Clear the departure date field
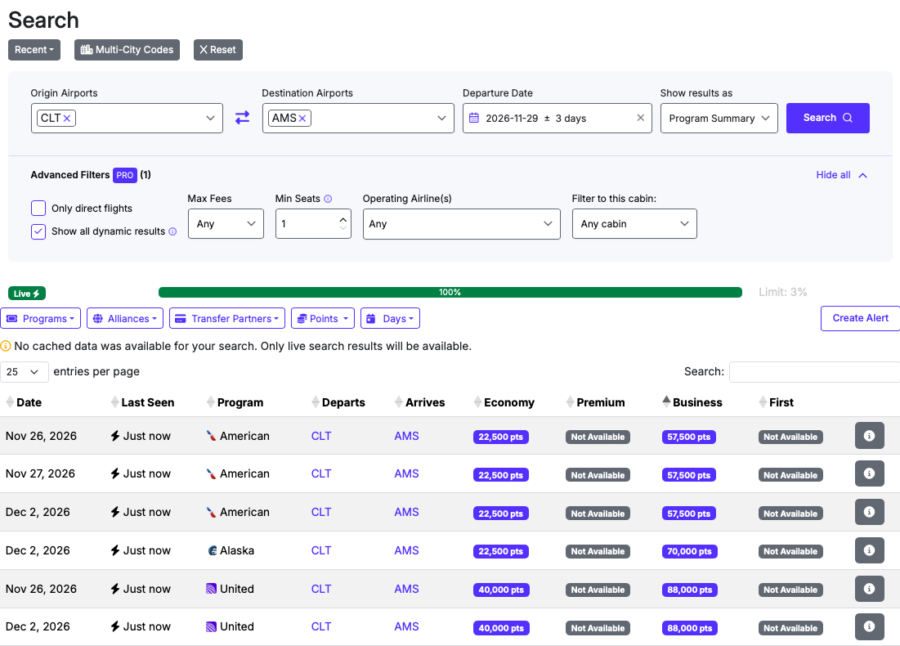The height and width of the screenshot is (646, 900). (641, 118)
